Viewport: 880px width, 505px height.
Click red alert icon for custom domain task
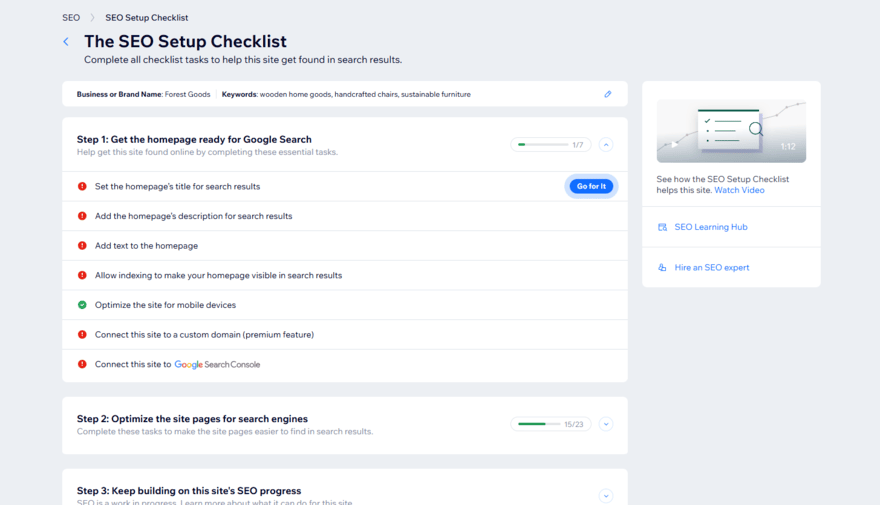(x=82, y=334)
